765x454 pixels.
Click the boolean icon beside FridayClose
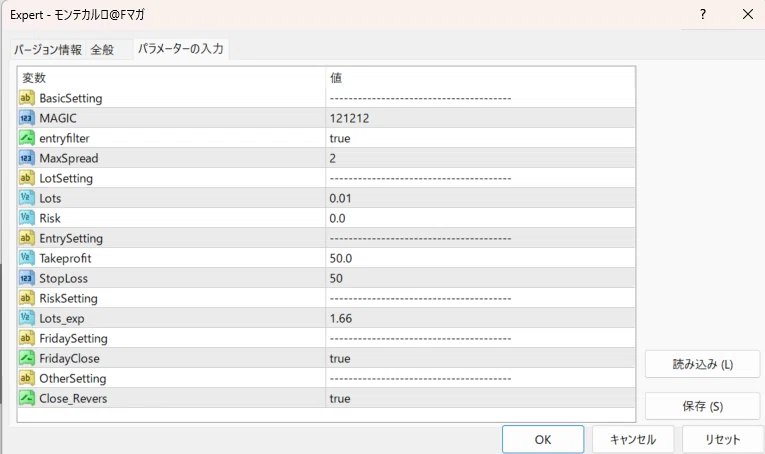point(27,358)
